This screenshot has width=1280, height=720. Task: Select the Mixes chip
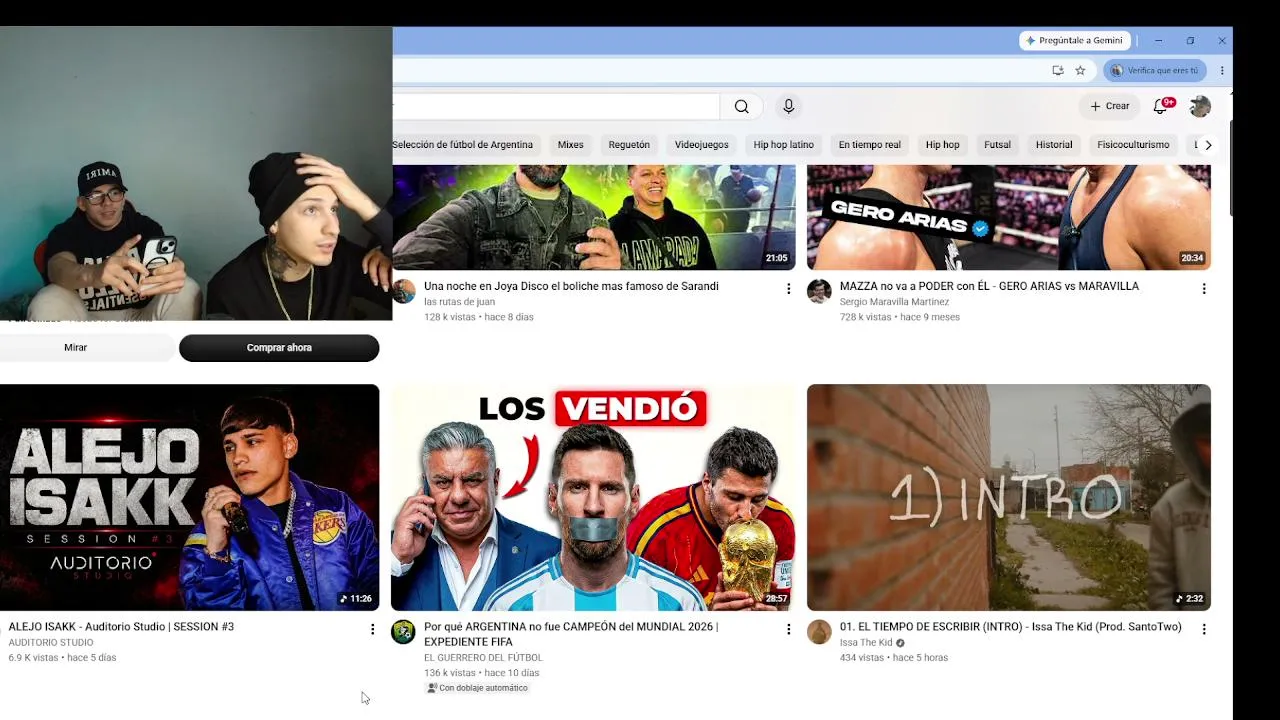[570, 145]
